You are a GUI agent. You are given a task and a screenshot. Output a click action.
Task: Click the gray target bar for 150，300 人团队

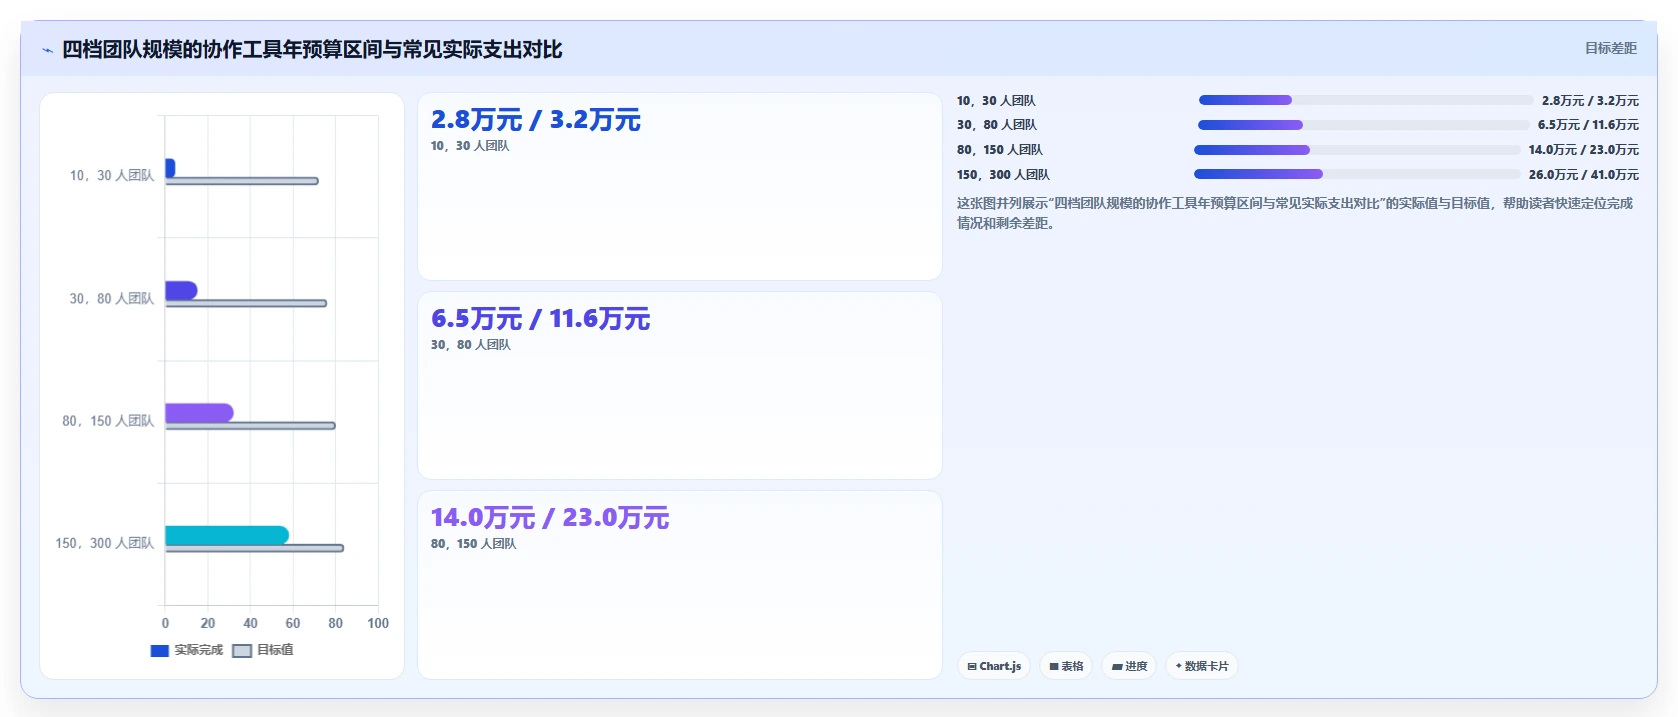click(x=254, y=548)
